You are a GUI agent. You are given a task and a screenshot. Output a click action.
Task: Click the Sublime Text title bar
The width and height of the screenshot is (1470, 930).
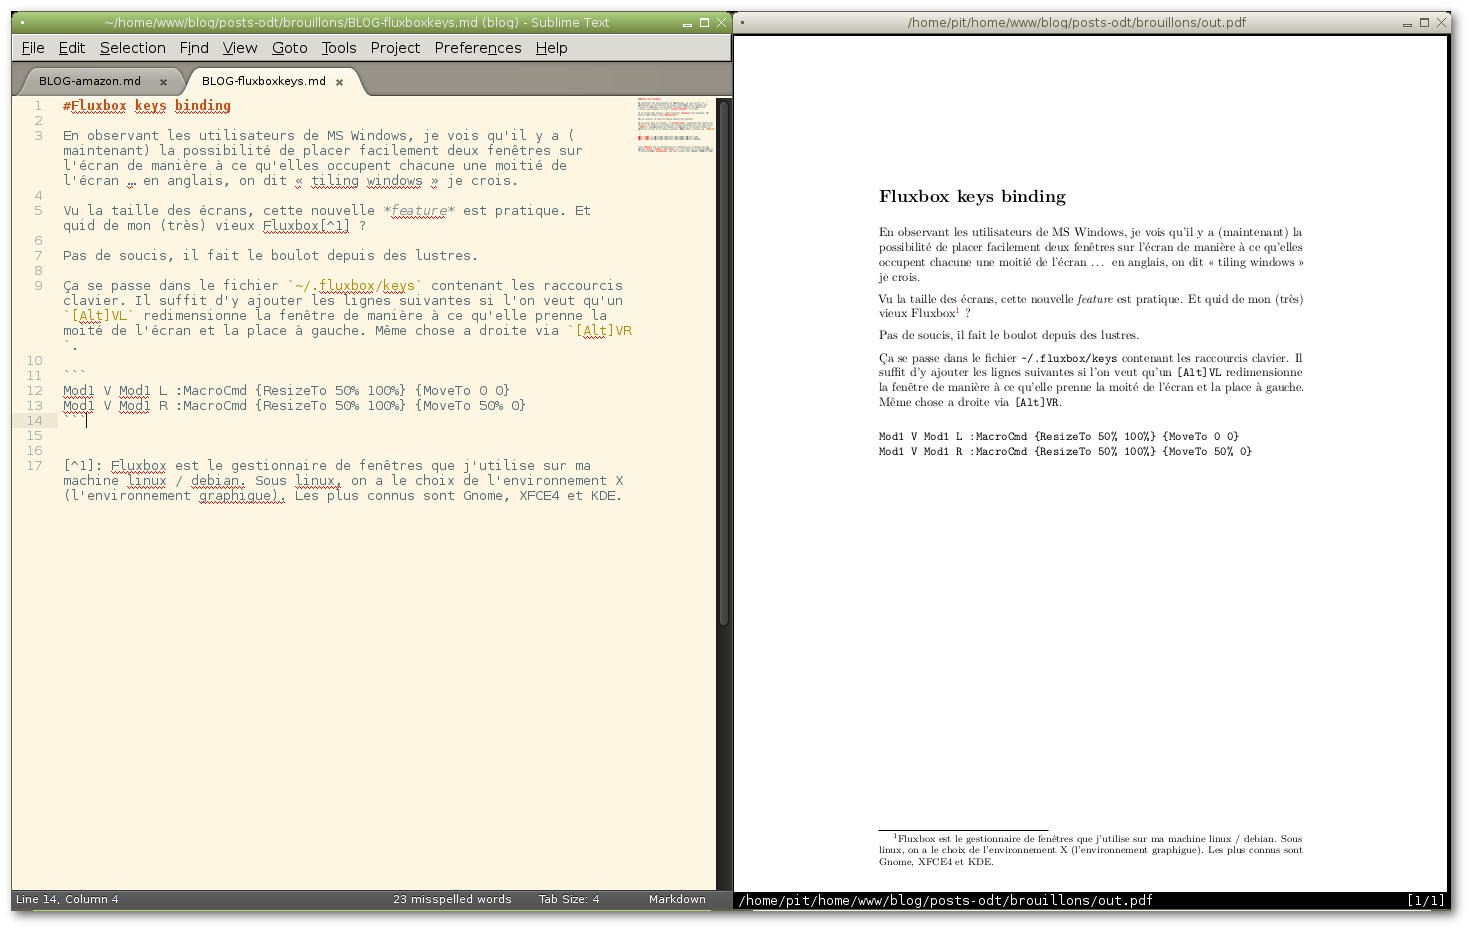pyautogui.click(x=357, y=22)
